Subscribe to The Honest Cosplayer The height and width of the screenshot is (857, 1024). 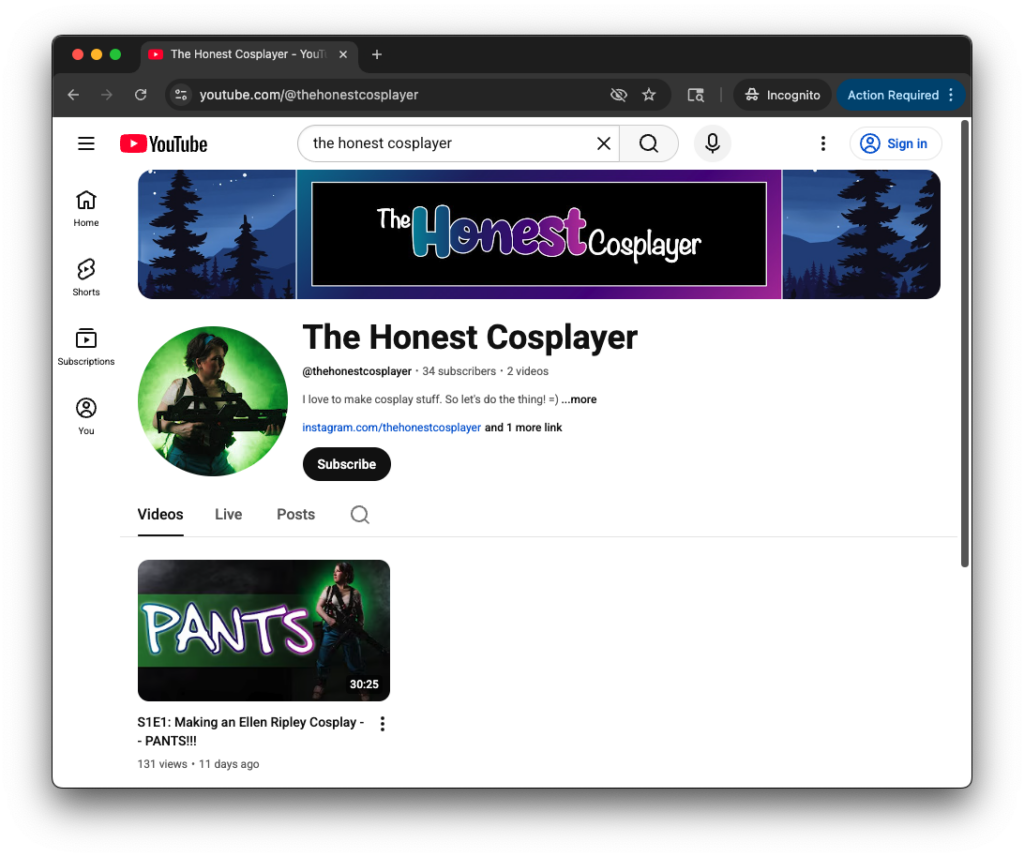click(x=346, y=464)
